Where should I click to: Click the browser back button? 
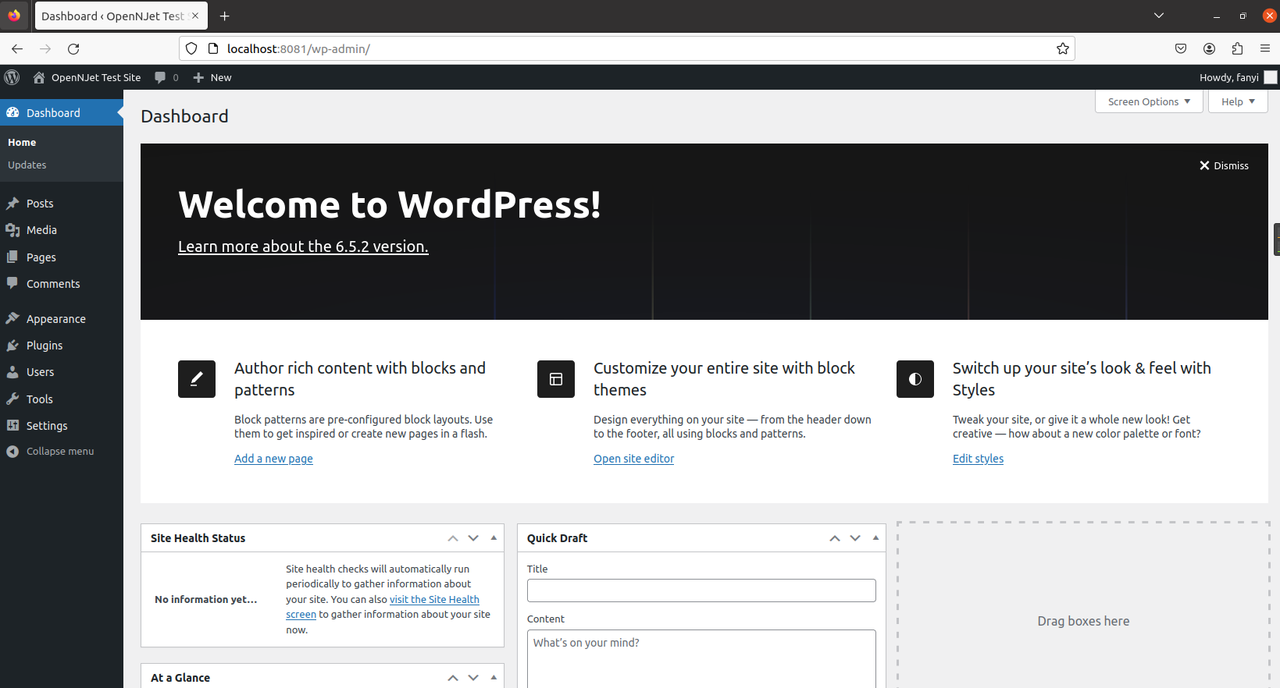coord(17,48)
